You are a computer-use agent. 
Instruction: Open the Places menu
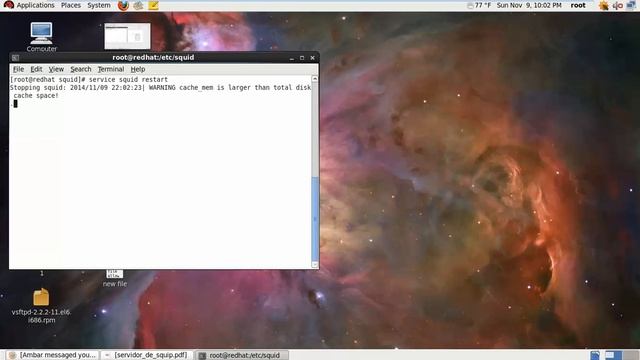tap(71, 5)
